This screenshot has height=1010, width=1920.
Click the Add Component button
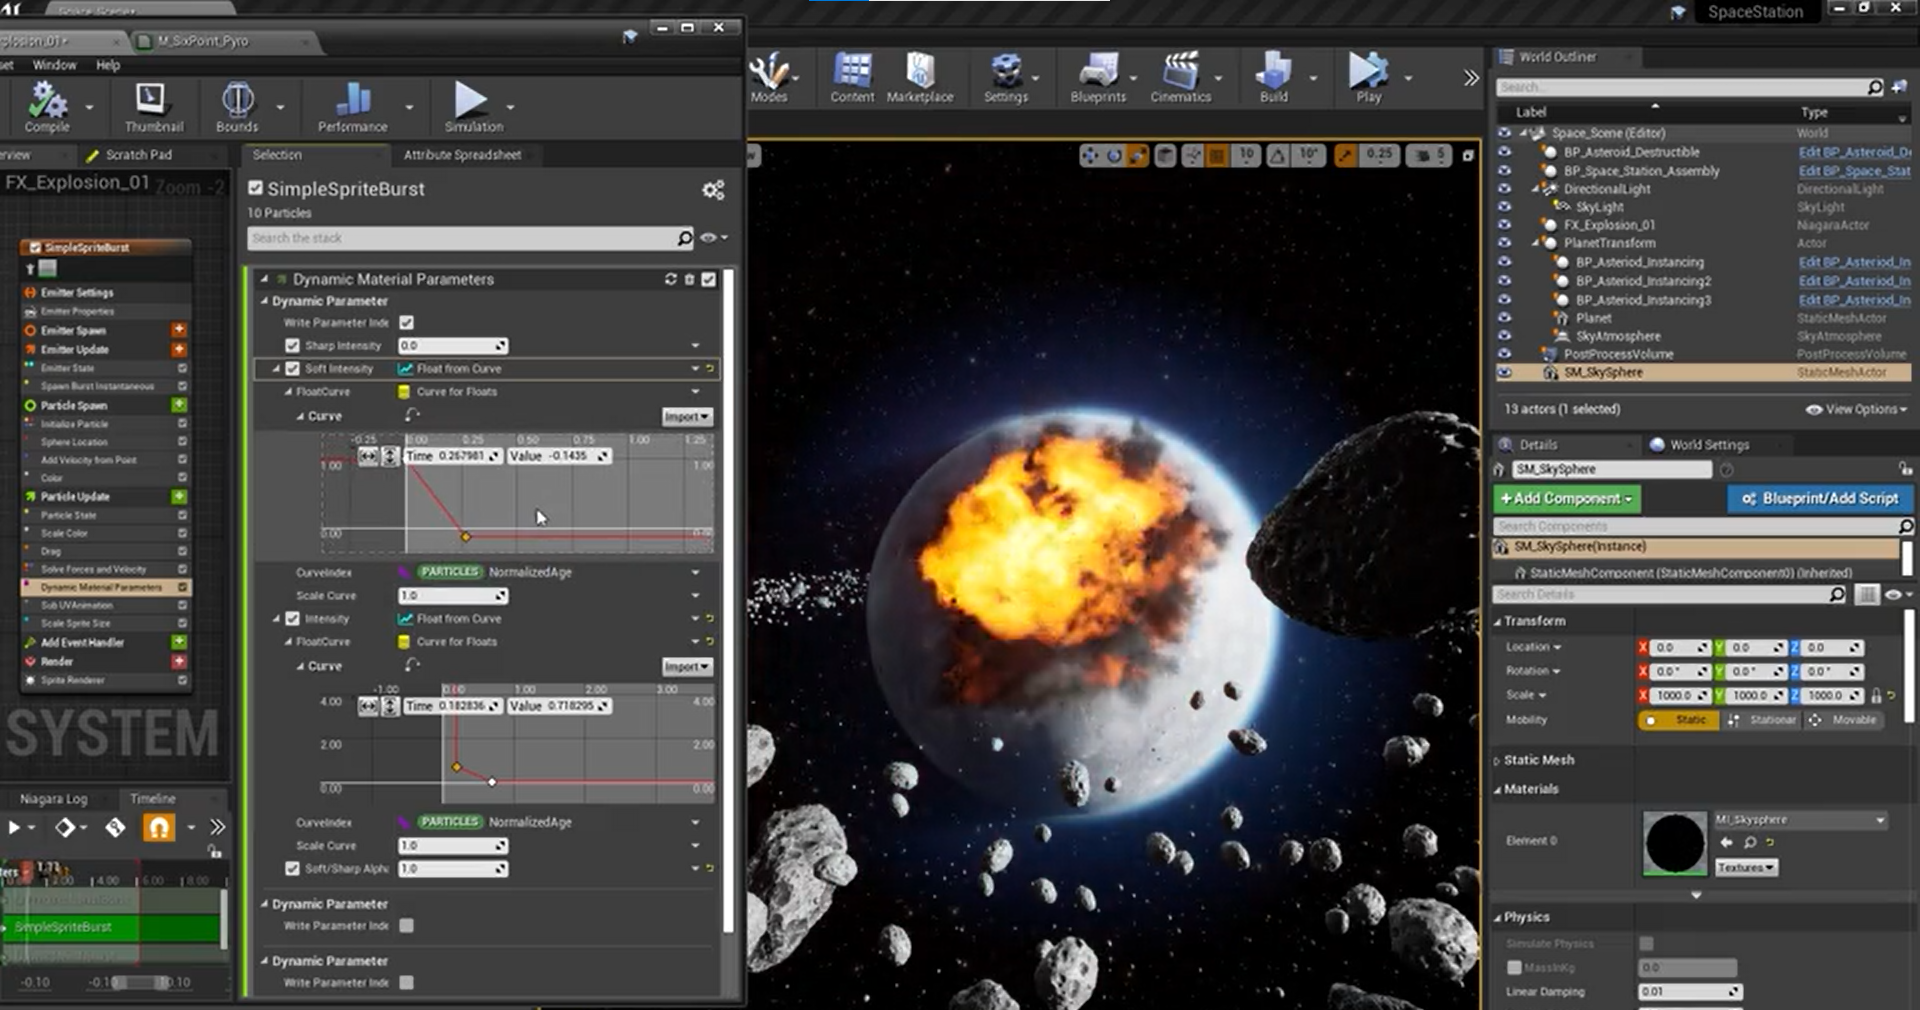click(1566, 499)
